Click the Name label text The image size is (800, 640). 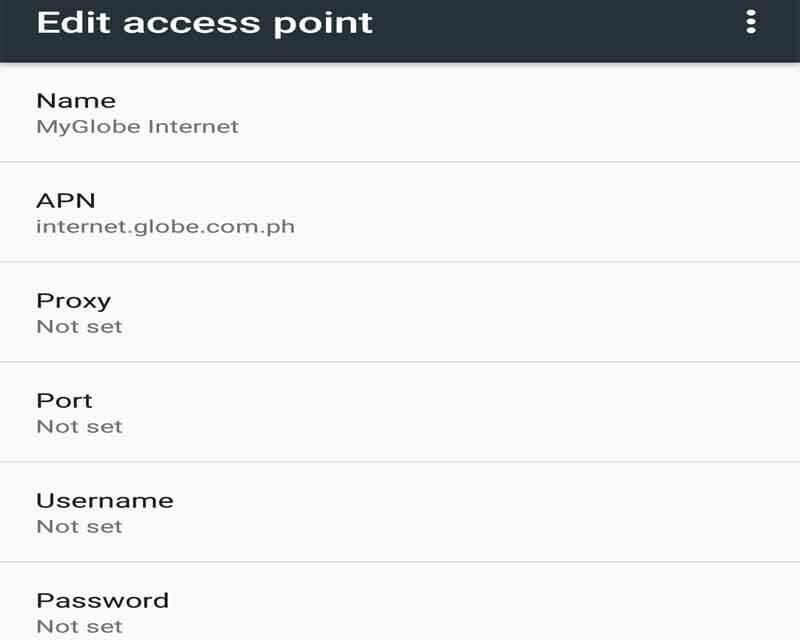point(76,101)
